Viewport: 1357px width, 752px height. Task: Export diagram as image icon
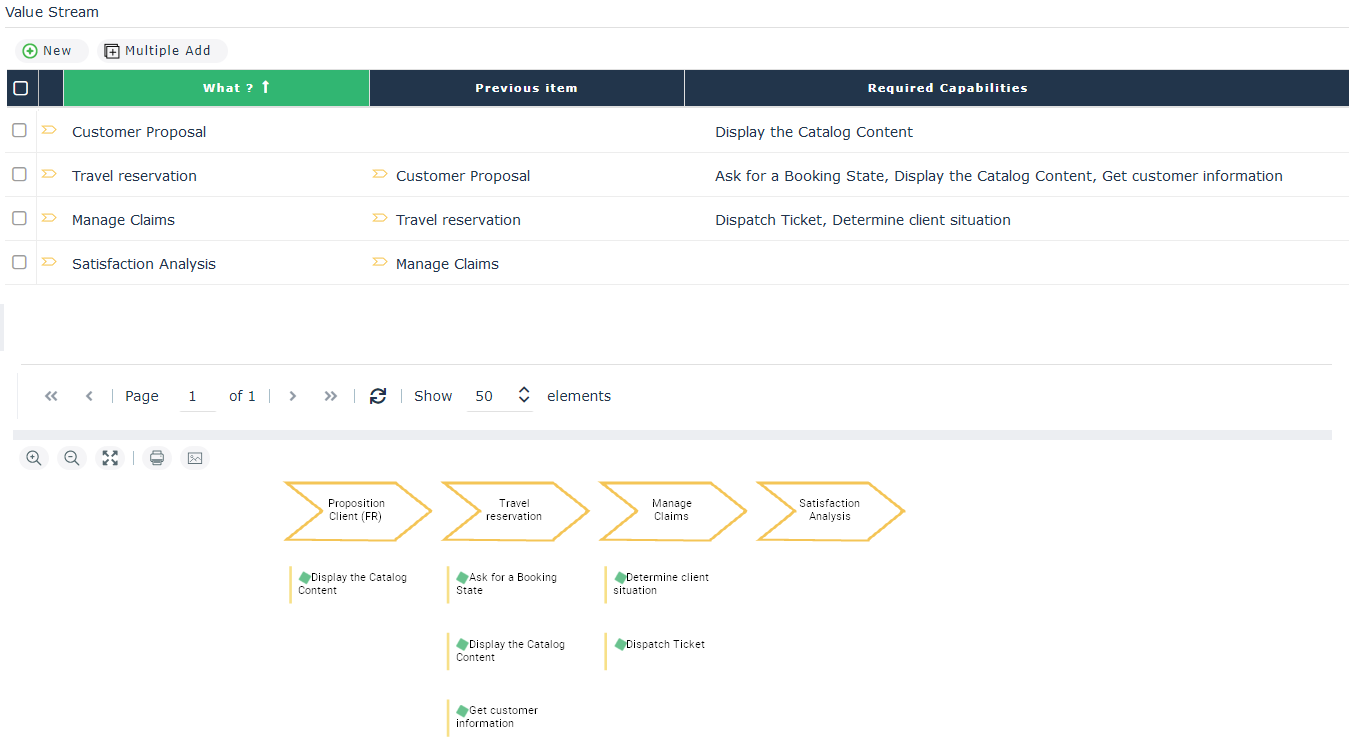point(195,458)
